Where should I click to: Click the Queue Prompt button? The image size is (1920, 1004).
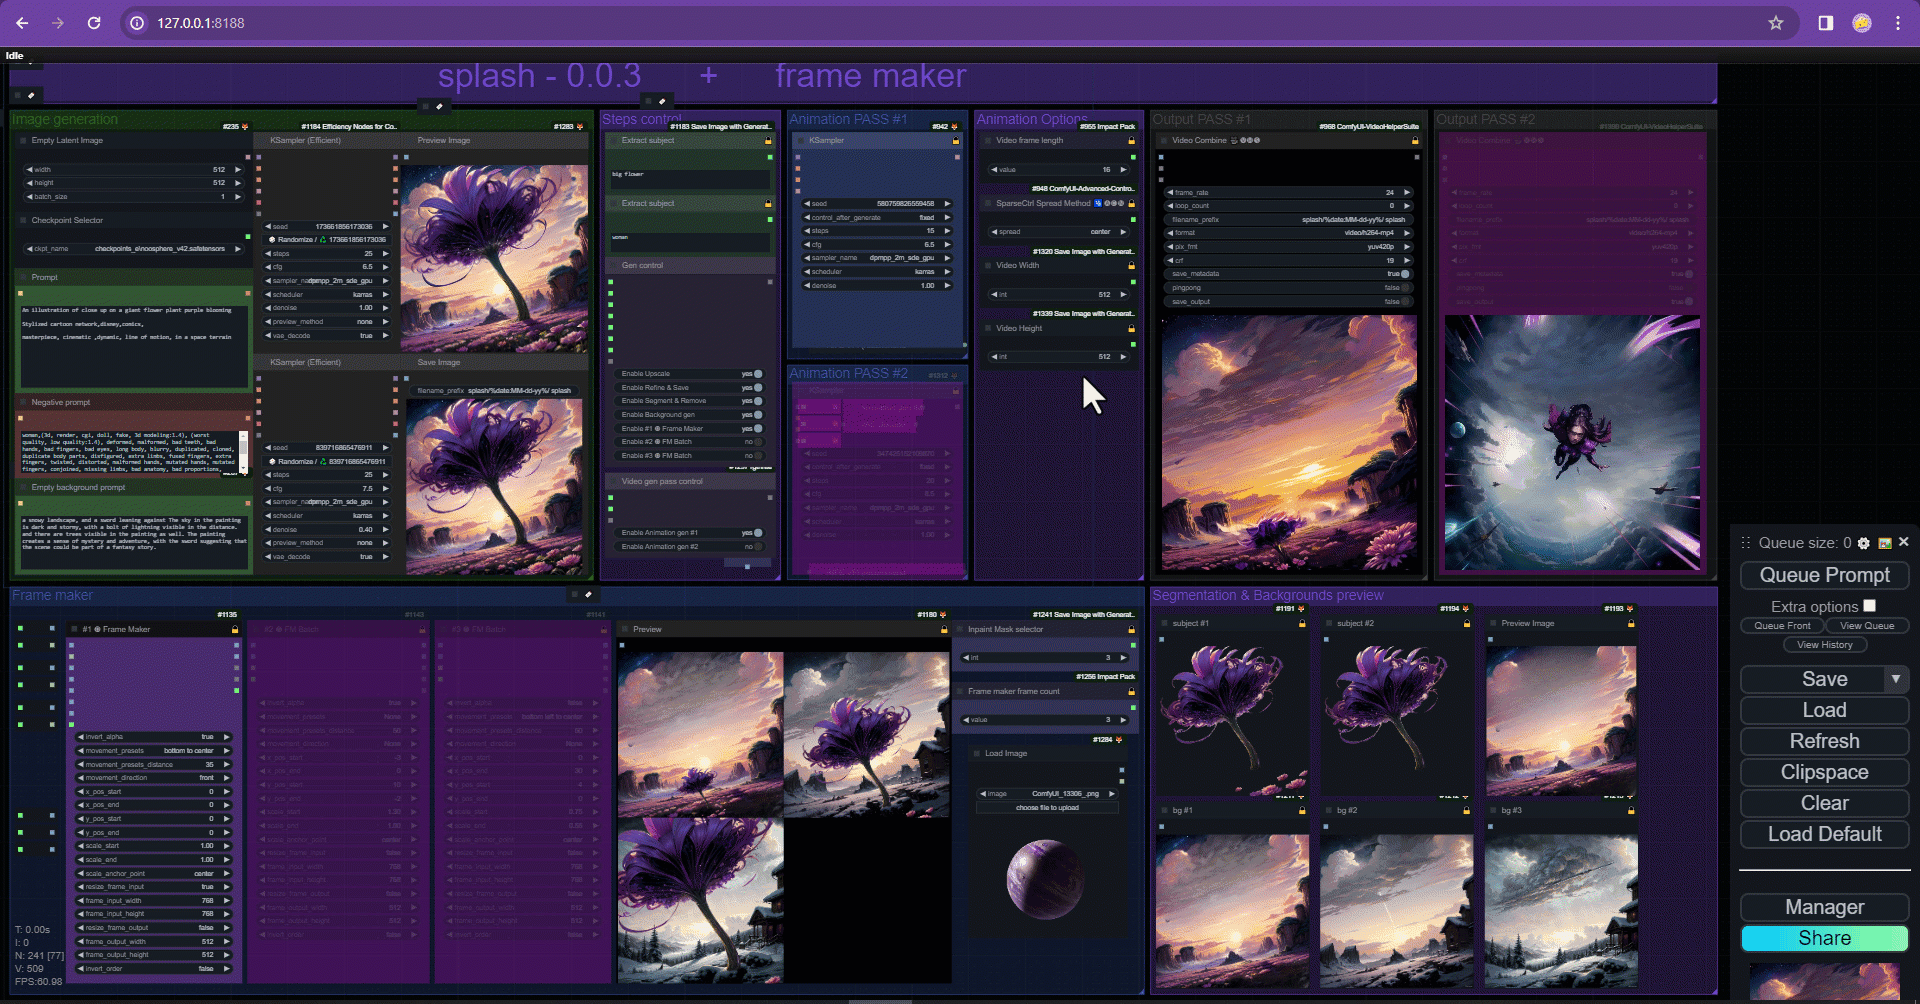pos(1825,575)
